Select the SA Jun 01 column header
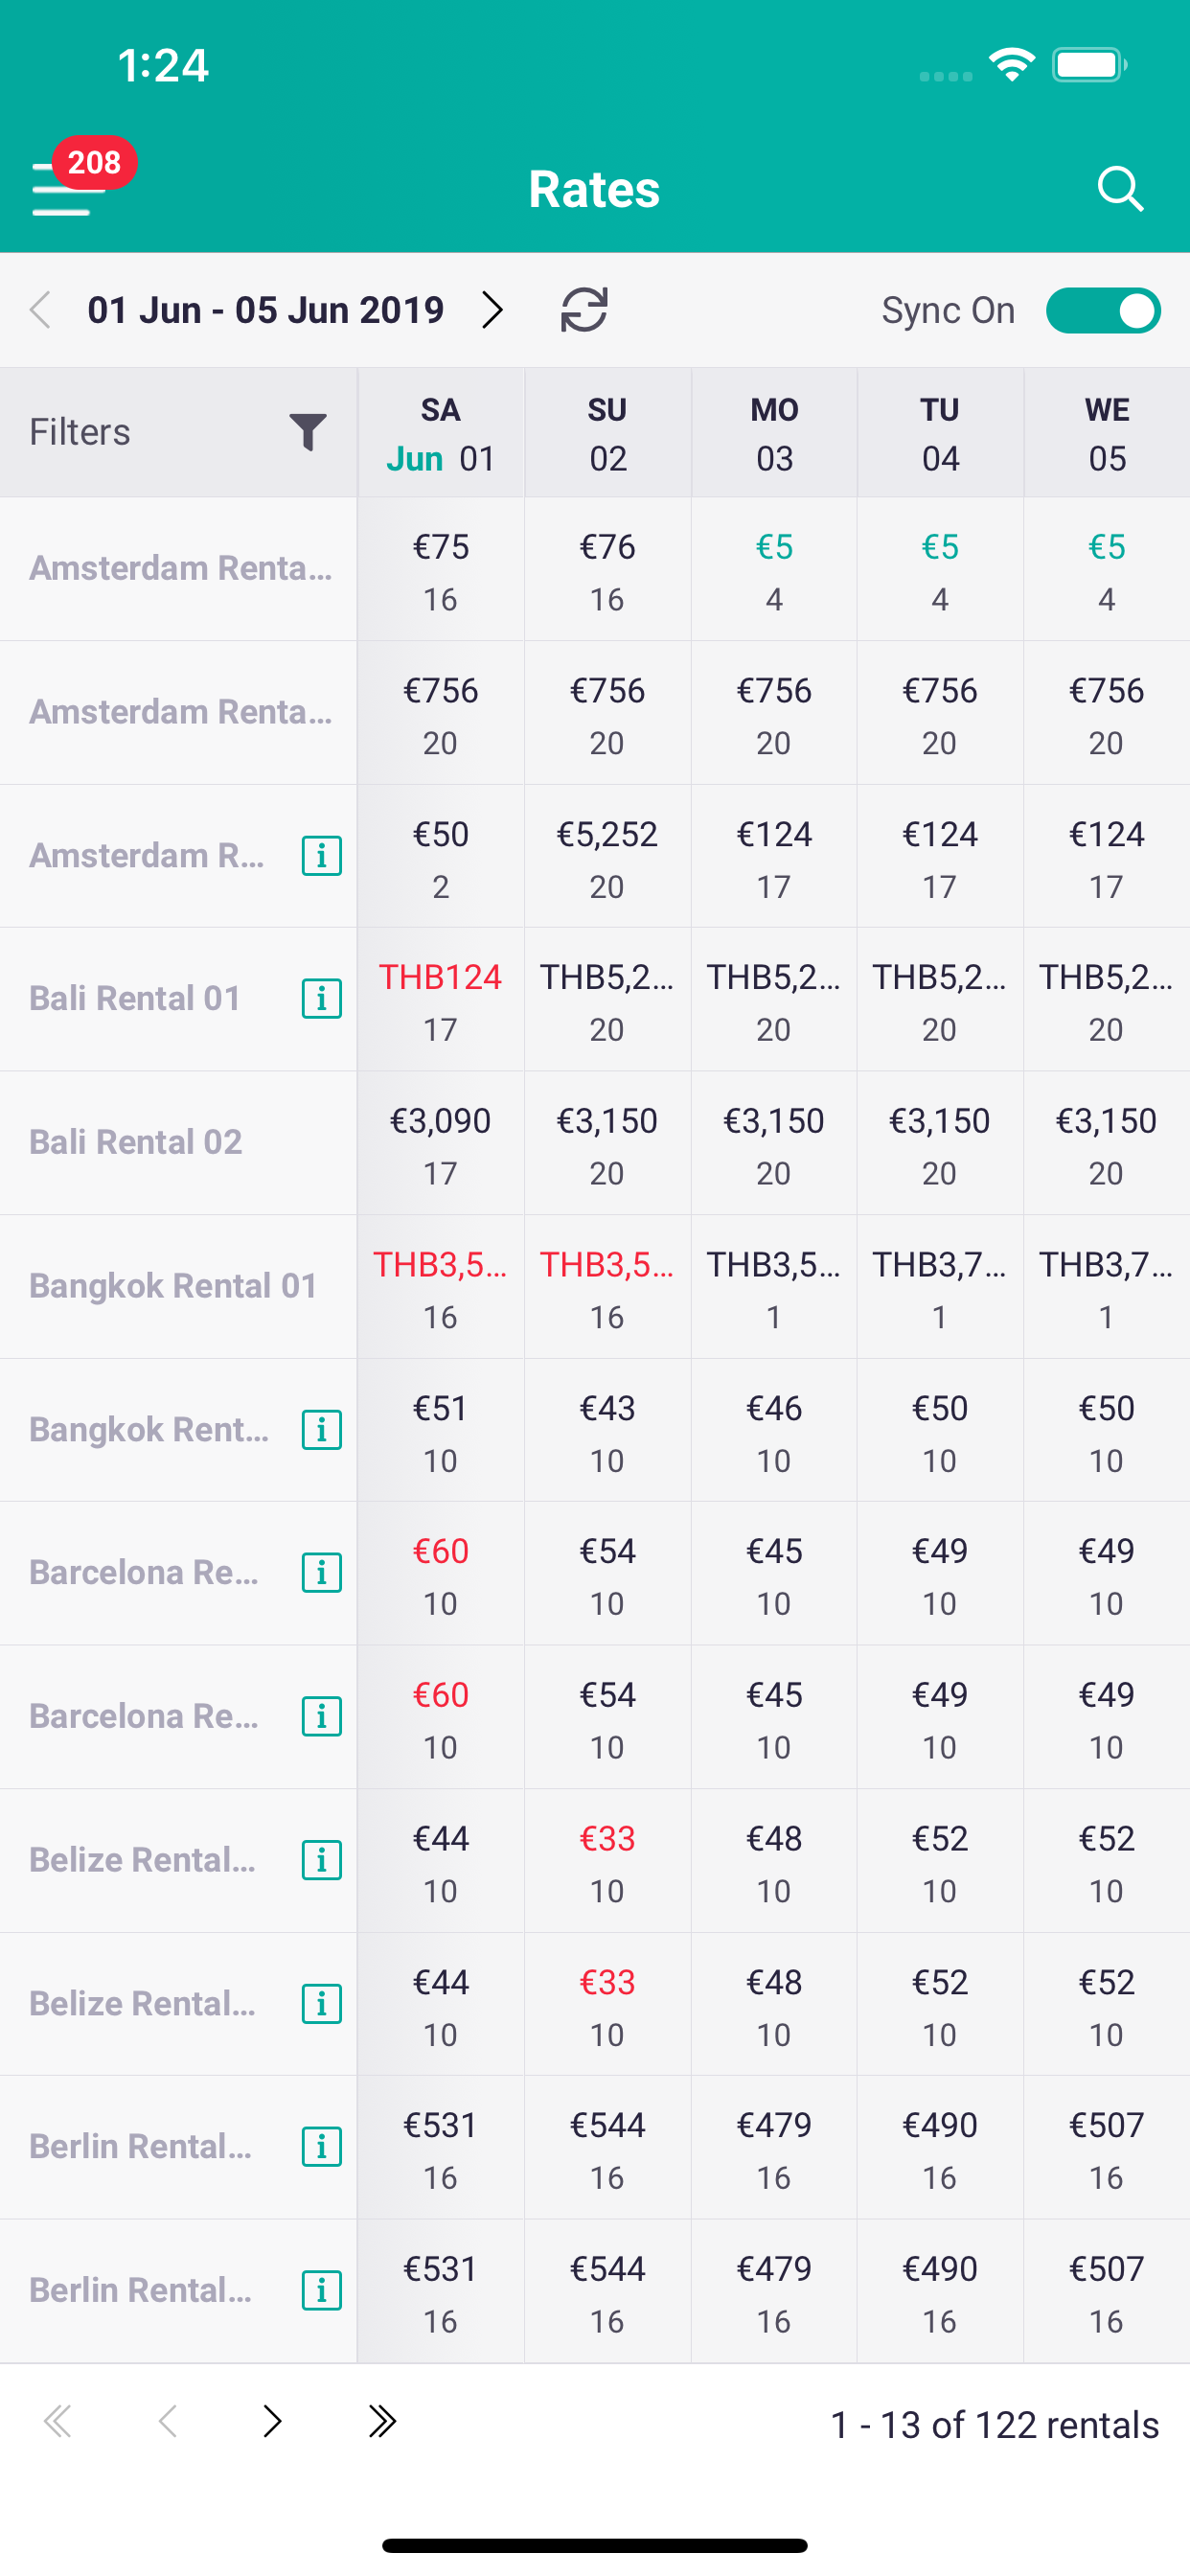 coord(441,433)
